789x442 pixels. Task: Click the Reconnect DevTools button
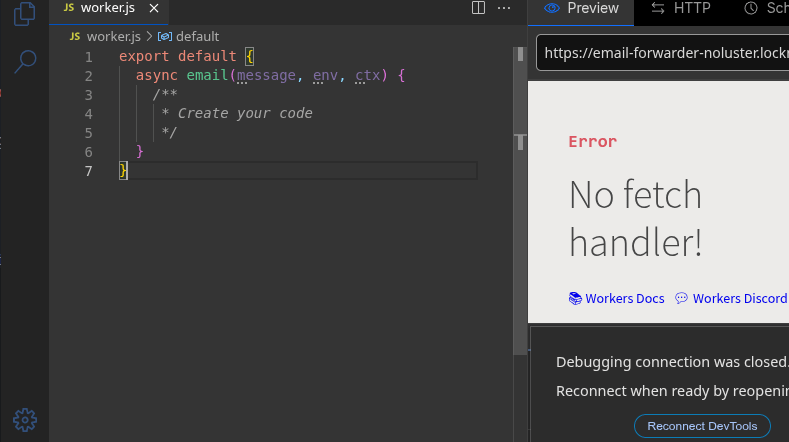(x=702, y=426)
